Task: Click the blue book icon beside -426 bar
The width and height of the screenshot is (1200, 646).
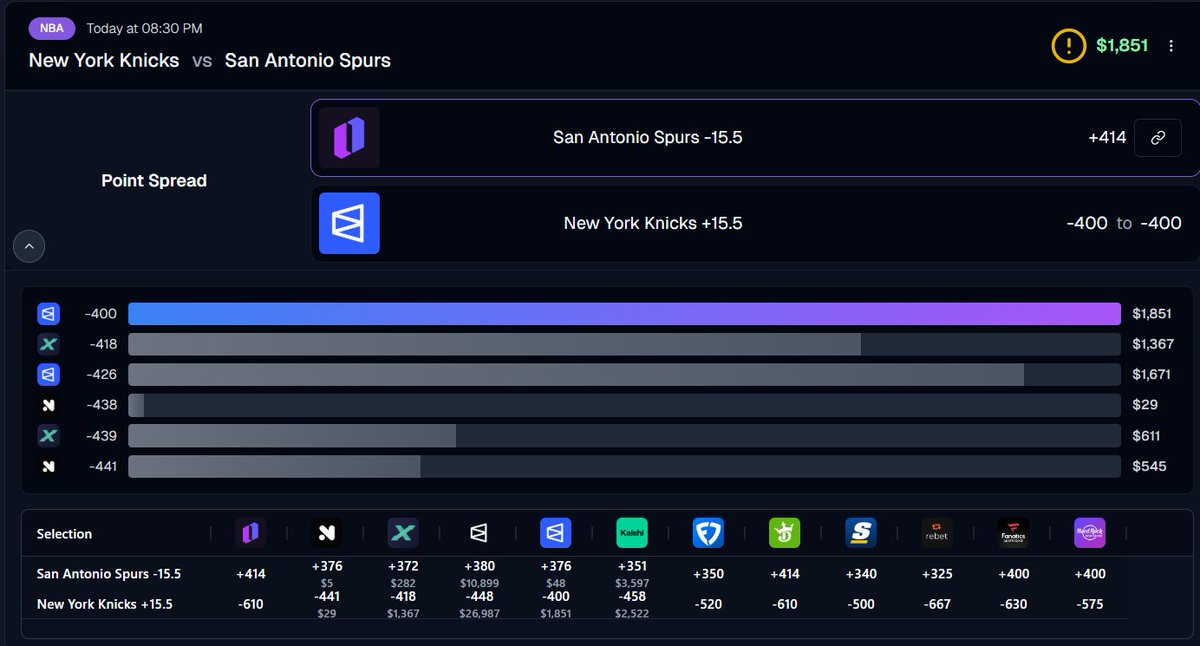Action: click(x=48, y=375)
